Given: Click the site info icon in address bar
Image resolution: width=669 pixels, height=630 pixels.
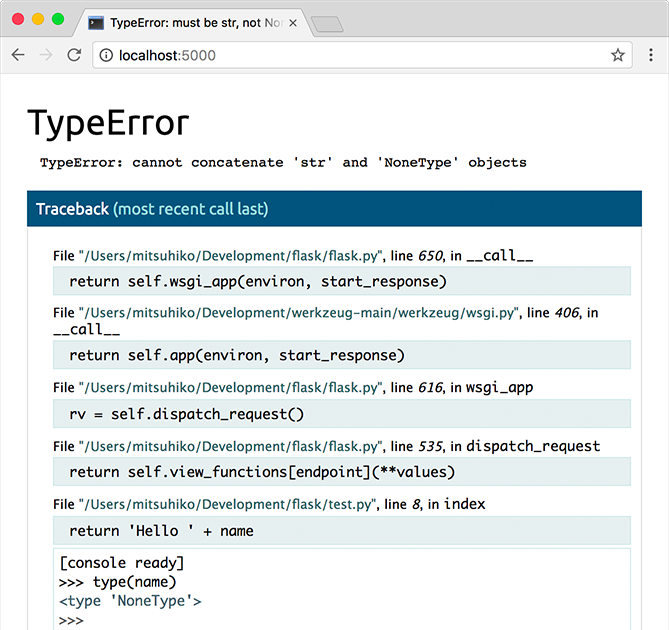Looking at the screenshot, I should [106, 55].
